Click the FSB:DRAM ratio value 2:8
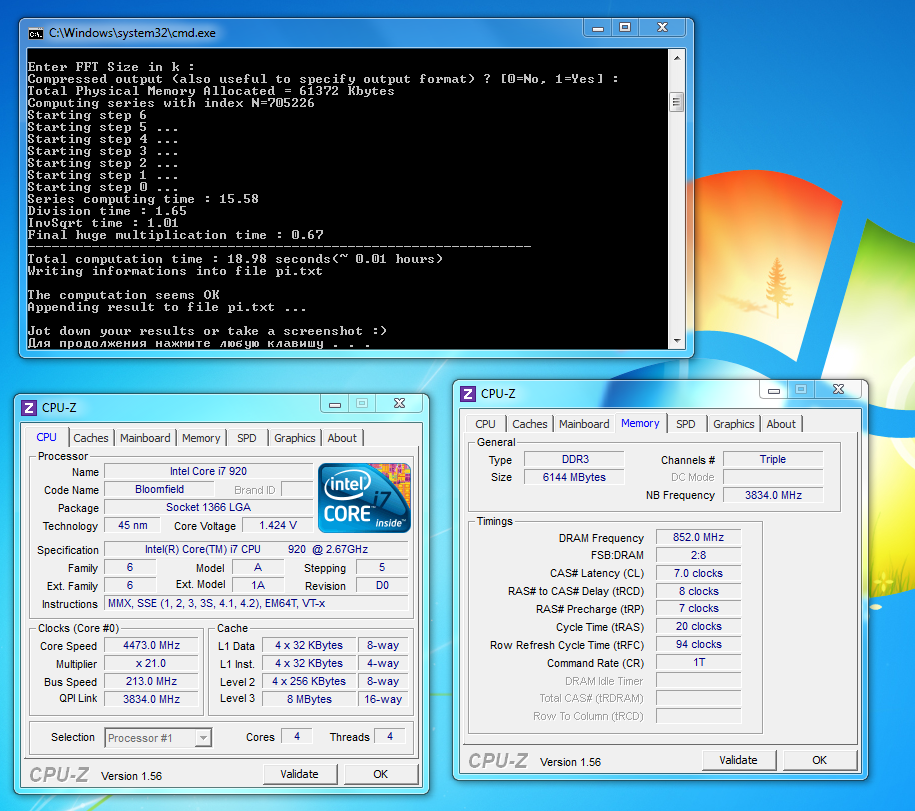Screen dimensions: 915x811 tap(699, 555)
